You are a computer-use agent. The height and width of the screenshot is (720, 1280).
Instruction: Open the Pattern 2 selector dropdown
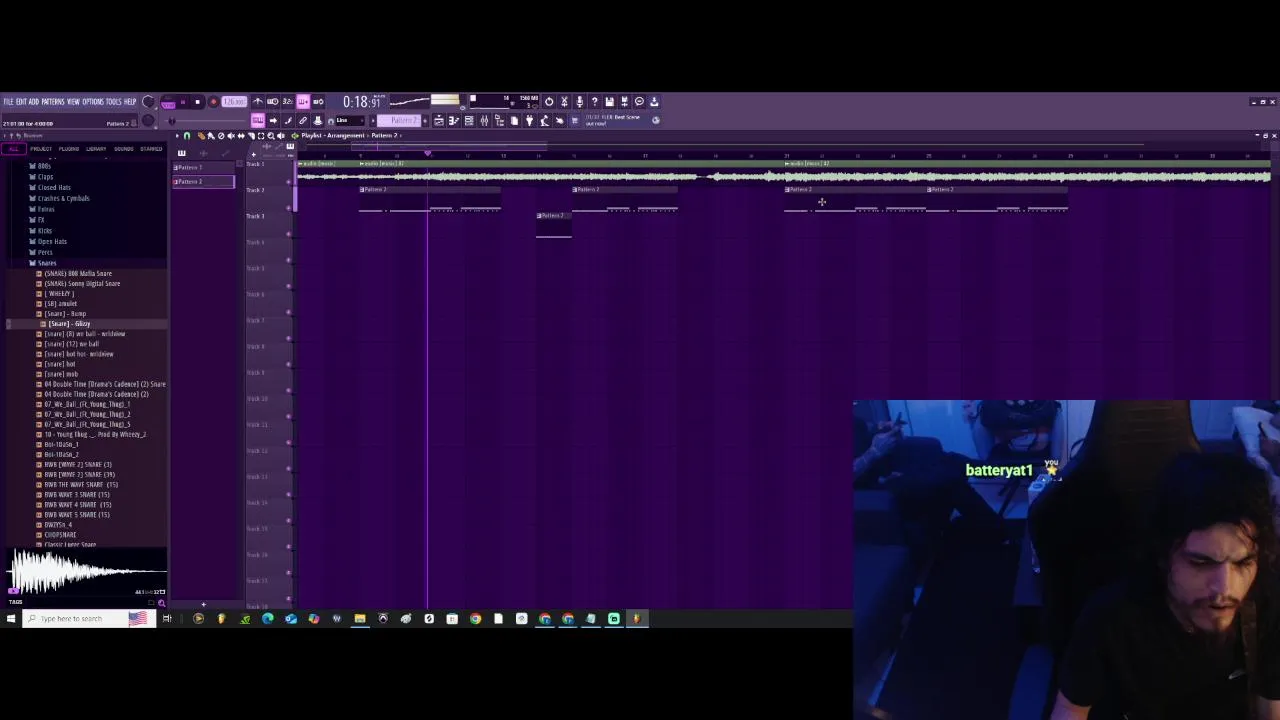coord(400,120)
